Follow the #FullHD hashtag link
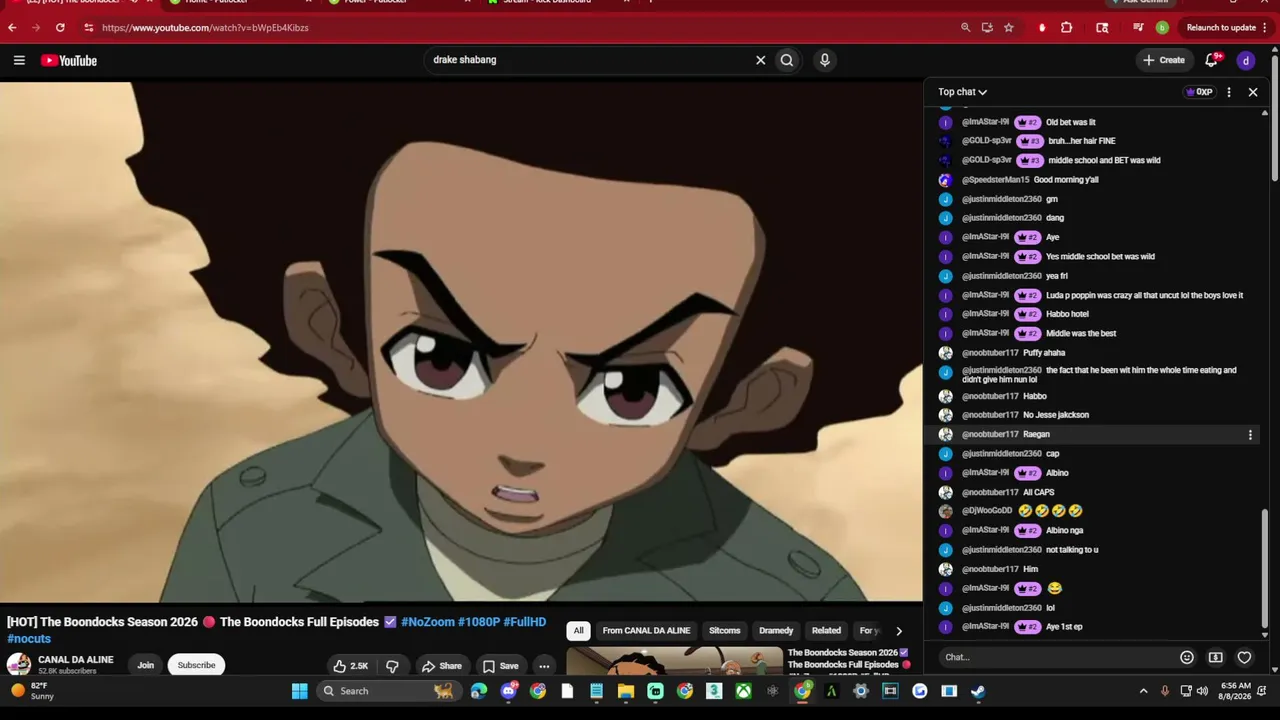Screen dimensions: 1280x720 coord(525,622)
